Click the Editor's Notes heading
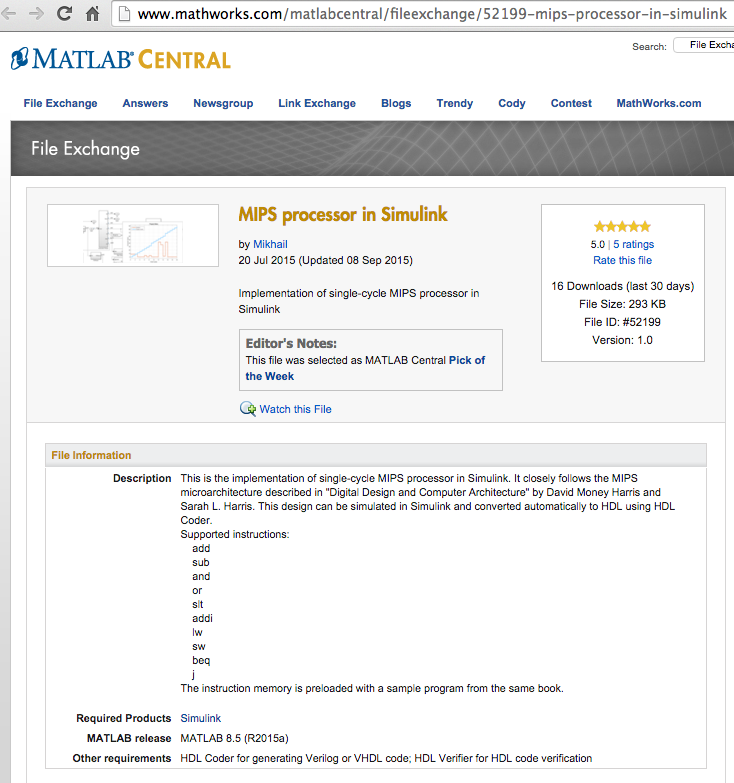This screenshot has width=734, height=783. [291, 344]
